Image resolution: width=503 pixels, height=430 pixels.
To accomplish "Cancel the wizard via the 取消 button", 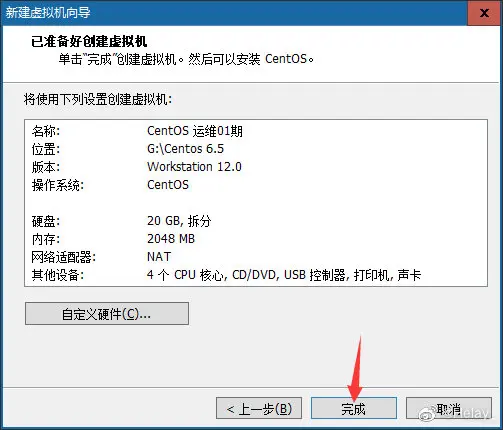I will pos(449,408).
